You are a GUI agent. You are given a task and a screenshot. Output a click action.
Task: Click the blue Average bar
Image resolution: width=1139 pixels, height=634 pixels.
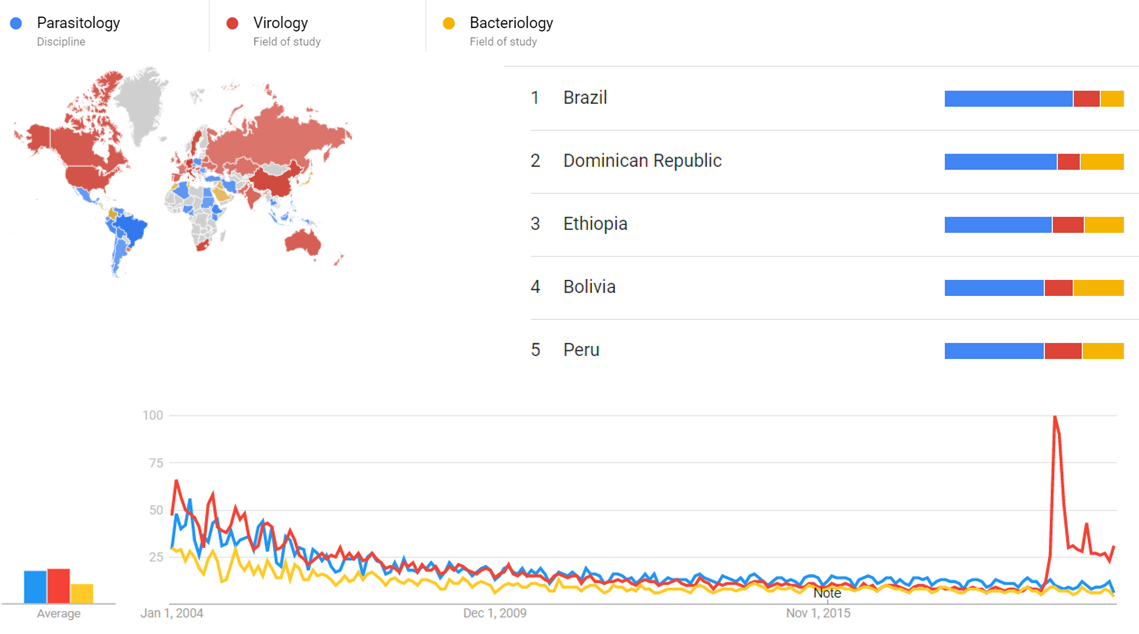[35, 587]
